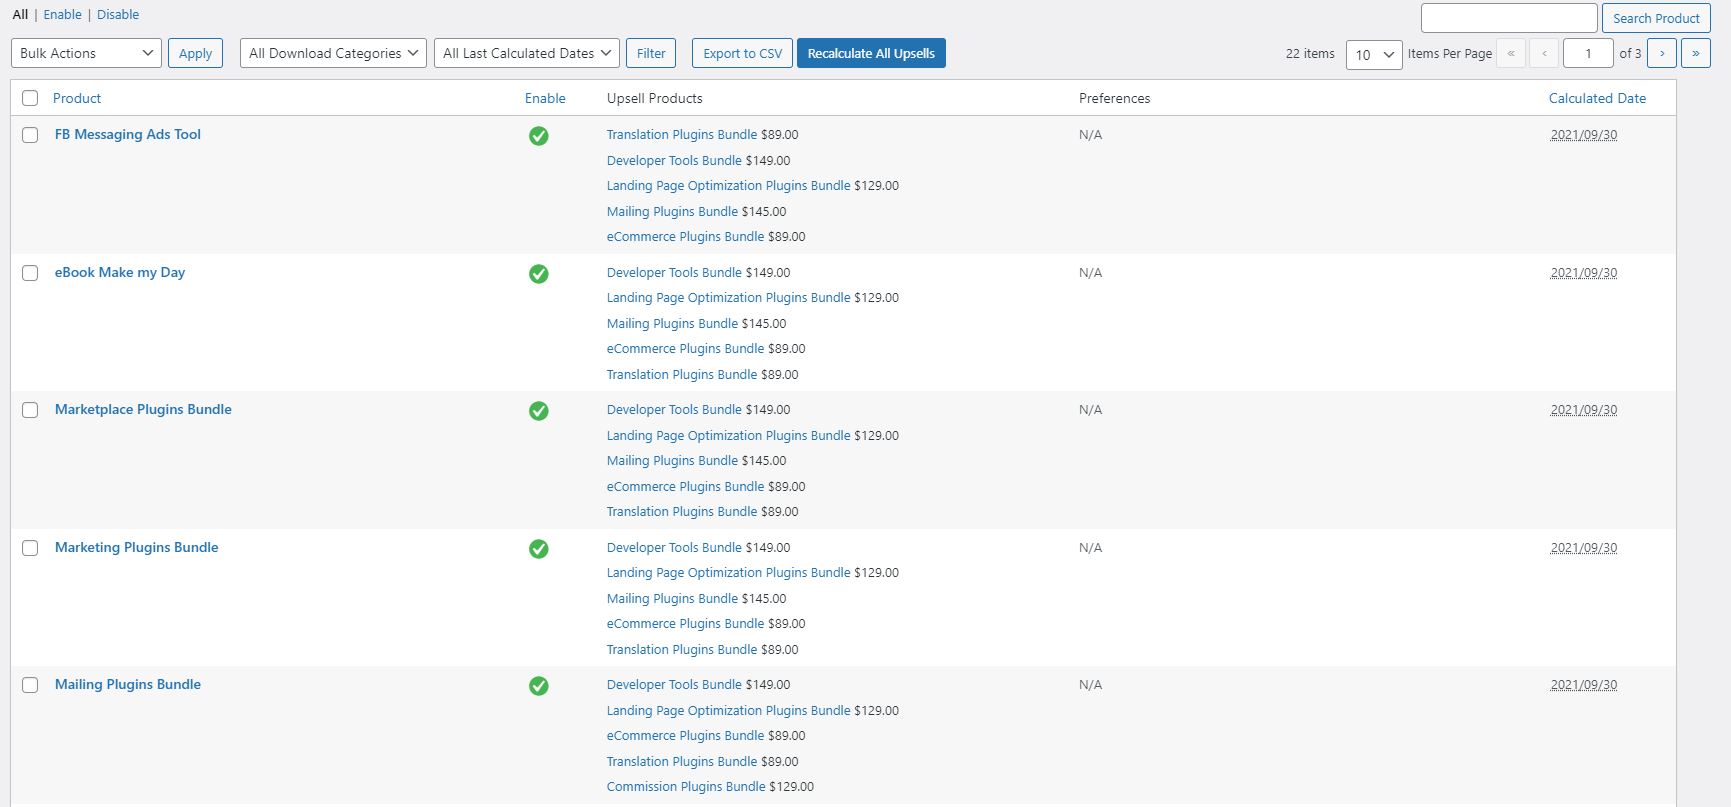Open Translation Plugins Bundle under FB Messaging Ads Tool
The width and height of the screenshot is (1731, 807).
[x=682, y=134]
